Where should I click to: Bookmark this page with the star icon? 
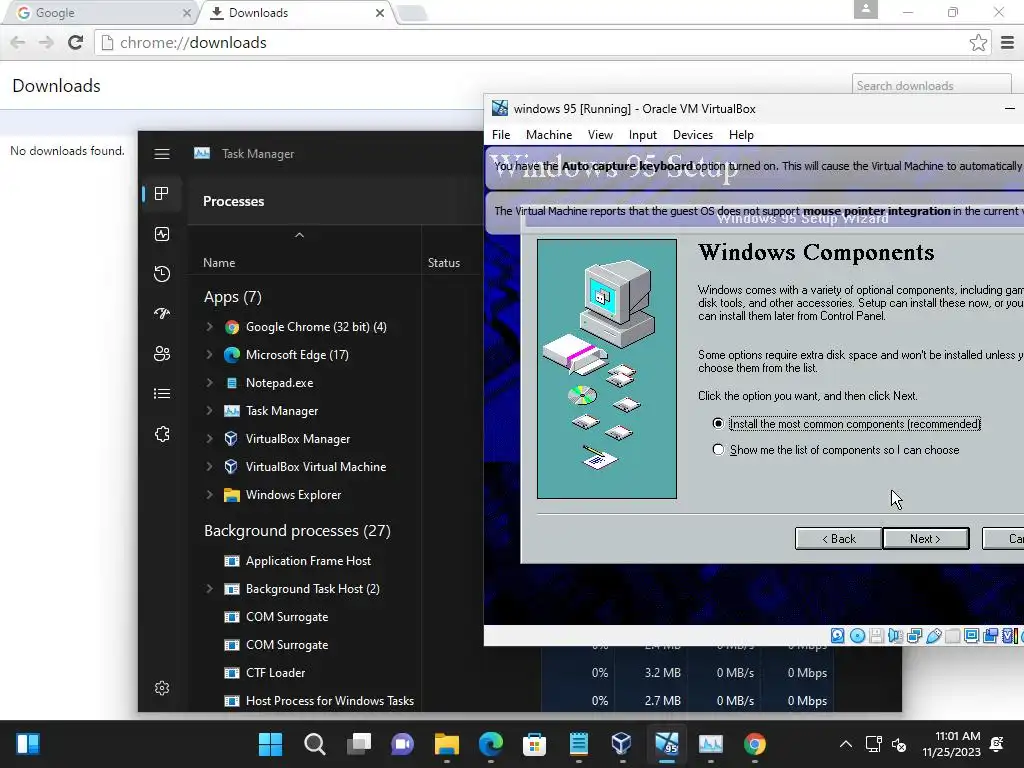point(978,42)
